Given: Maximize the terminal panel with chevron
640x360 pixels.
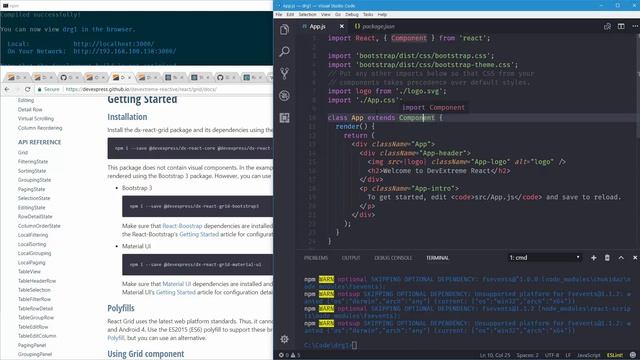Looking at the screenshot, I should click(x=621, y=258).
